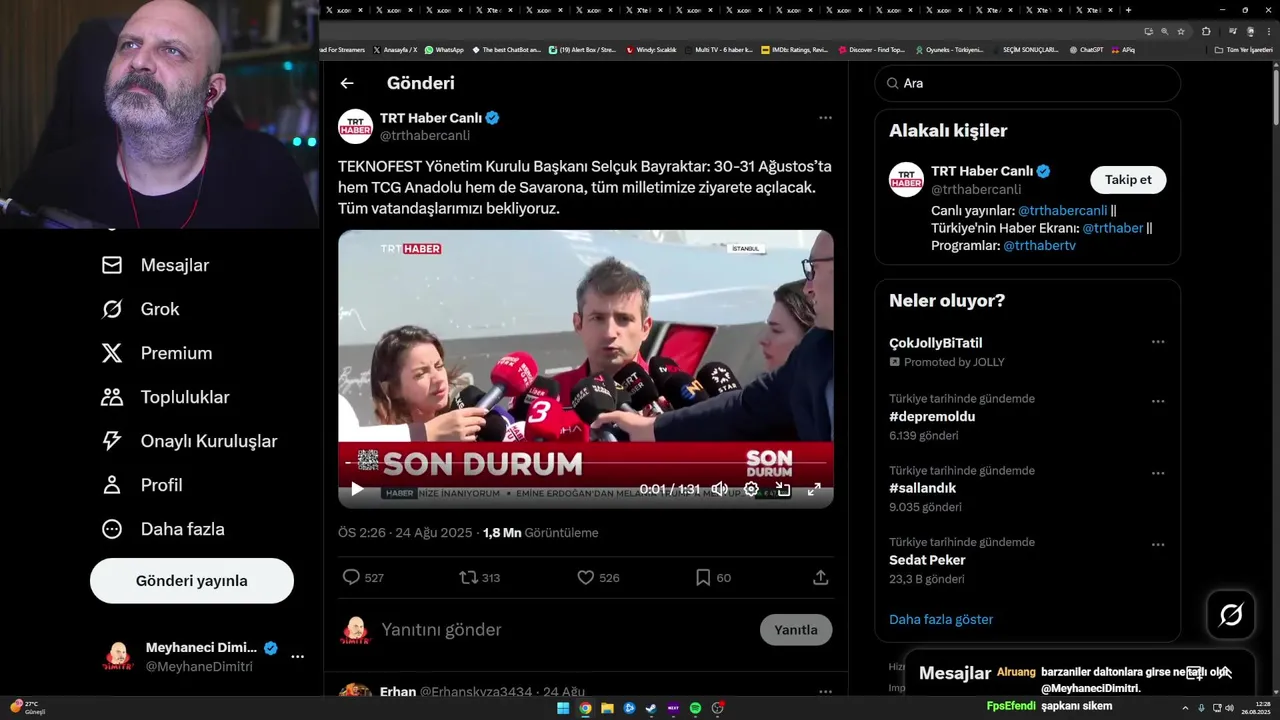Open Onaylı Kuruluşlar page

[x=189, y=441]
